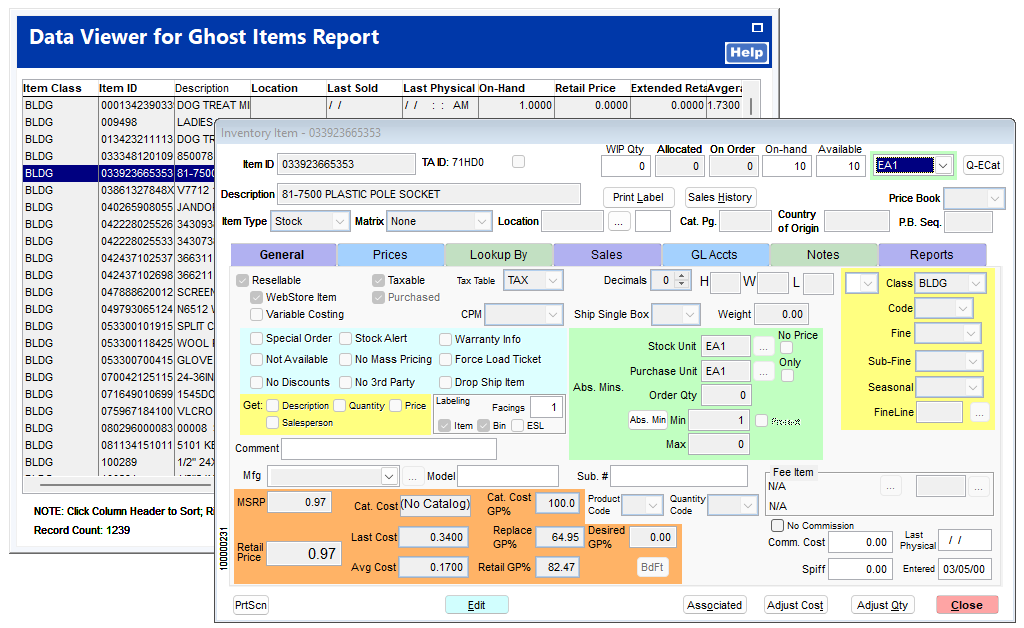Click the Q-ECat button
Screen dimensions: 1024x628
click(983, 165)
